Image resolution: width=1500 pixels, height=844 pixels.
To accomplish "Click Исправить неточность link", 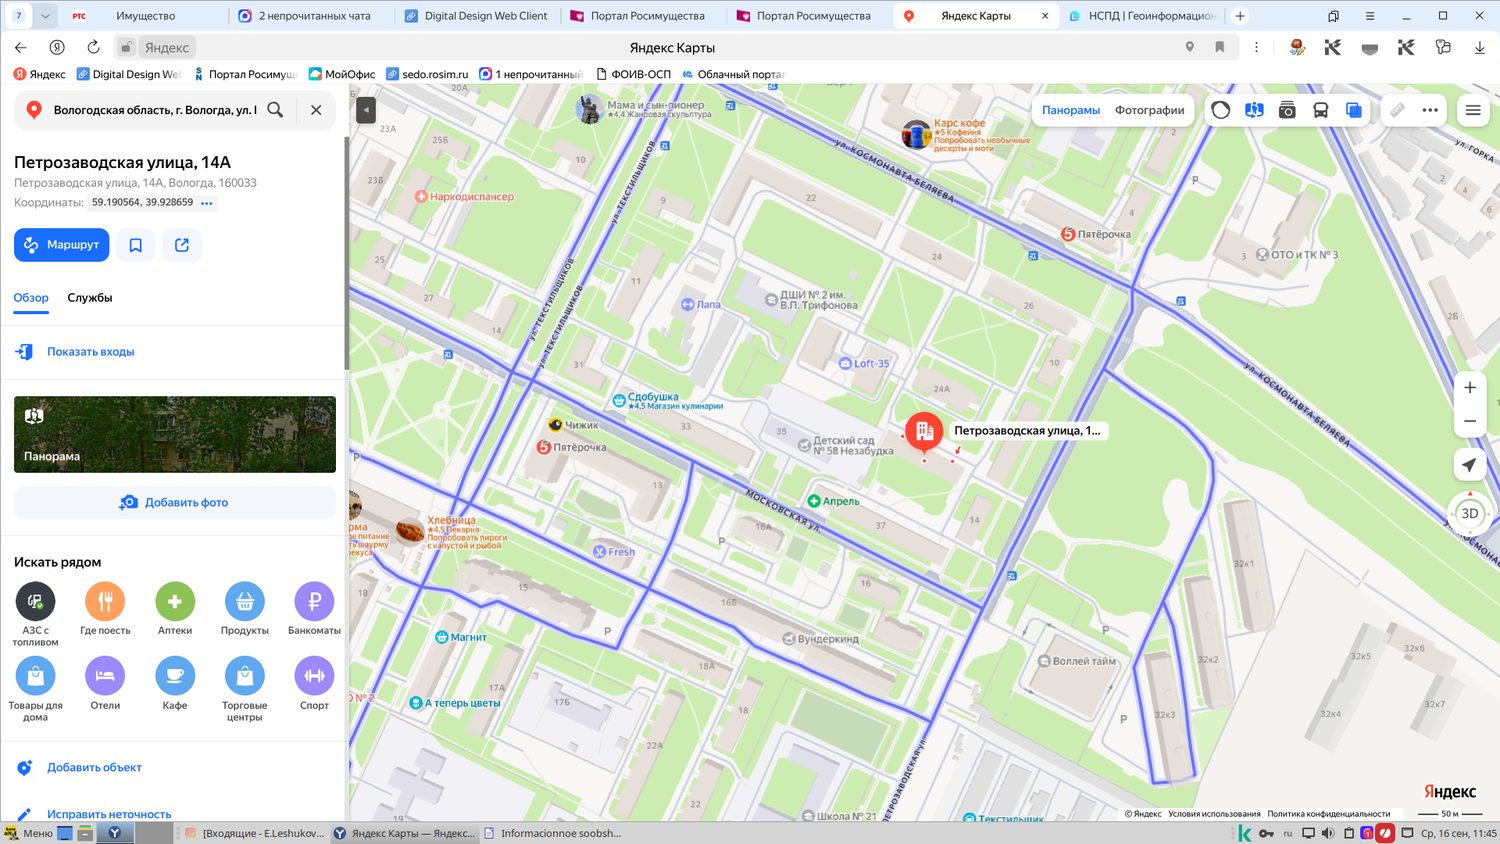I will click(109, 814).
